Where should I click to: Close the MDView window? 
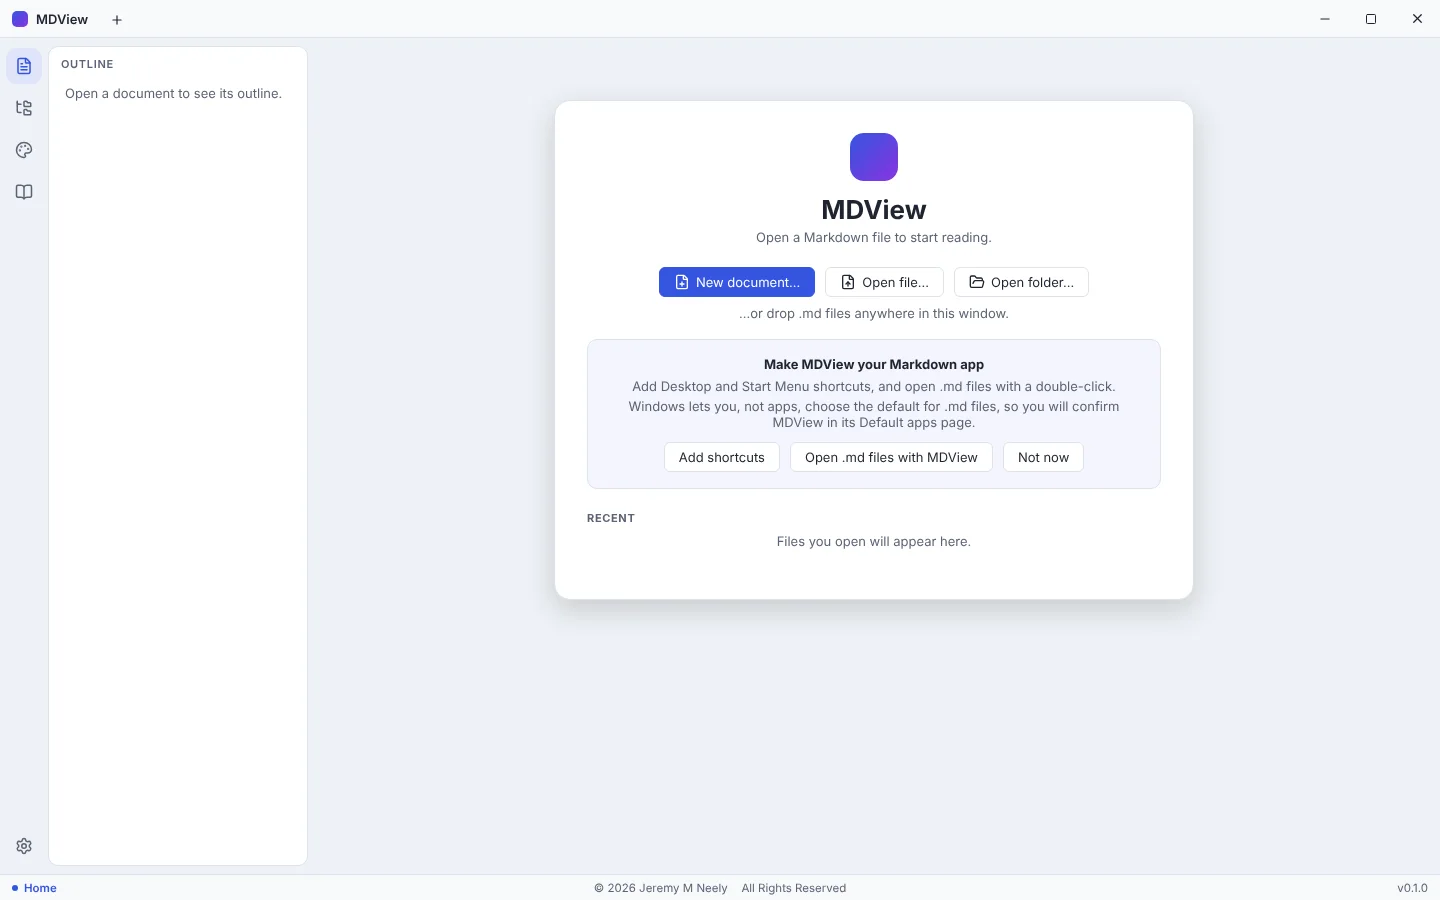pos(1417,19)
